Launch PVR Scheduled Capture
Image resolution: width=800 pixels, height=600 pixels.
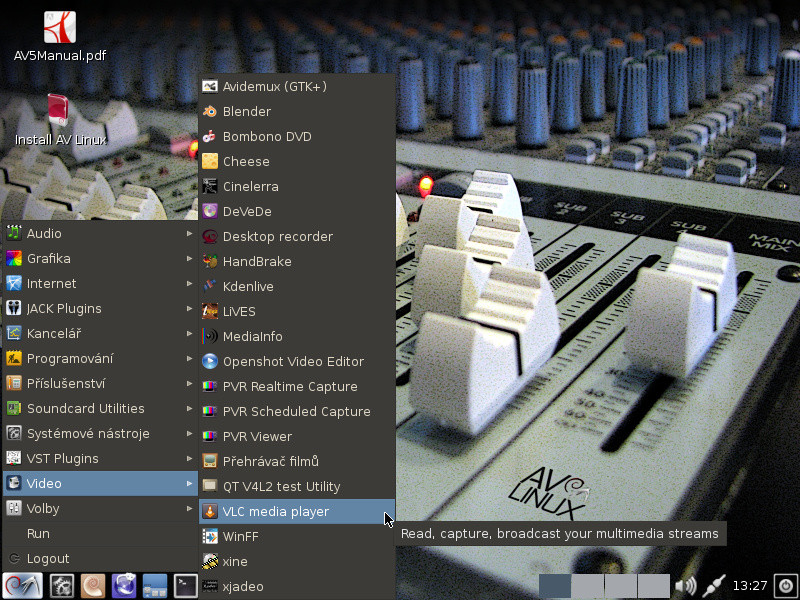click(297, 411)
